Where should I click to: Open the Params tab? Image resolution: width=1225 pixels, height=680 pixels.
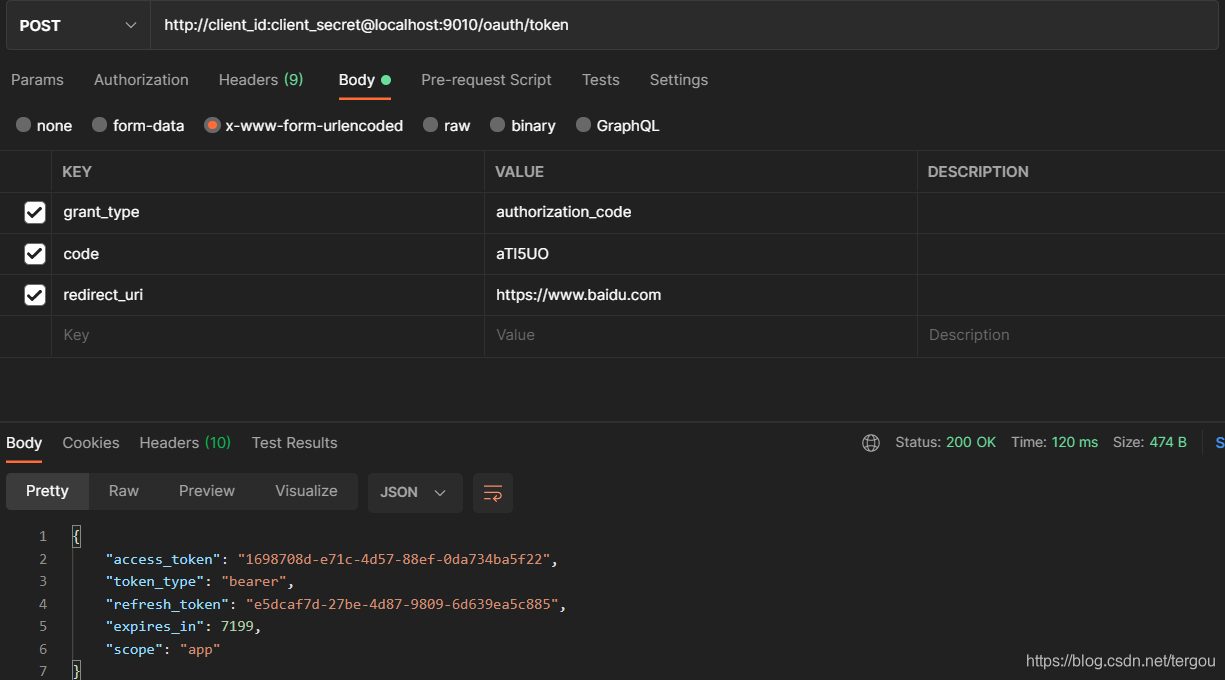coord(37,80)
